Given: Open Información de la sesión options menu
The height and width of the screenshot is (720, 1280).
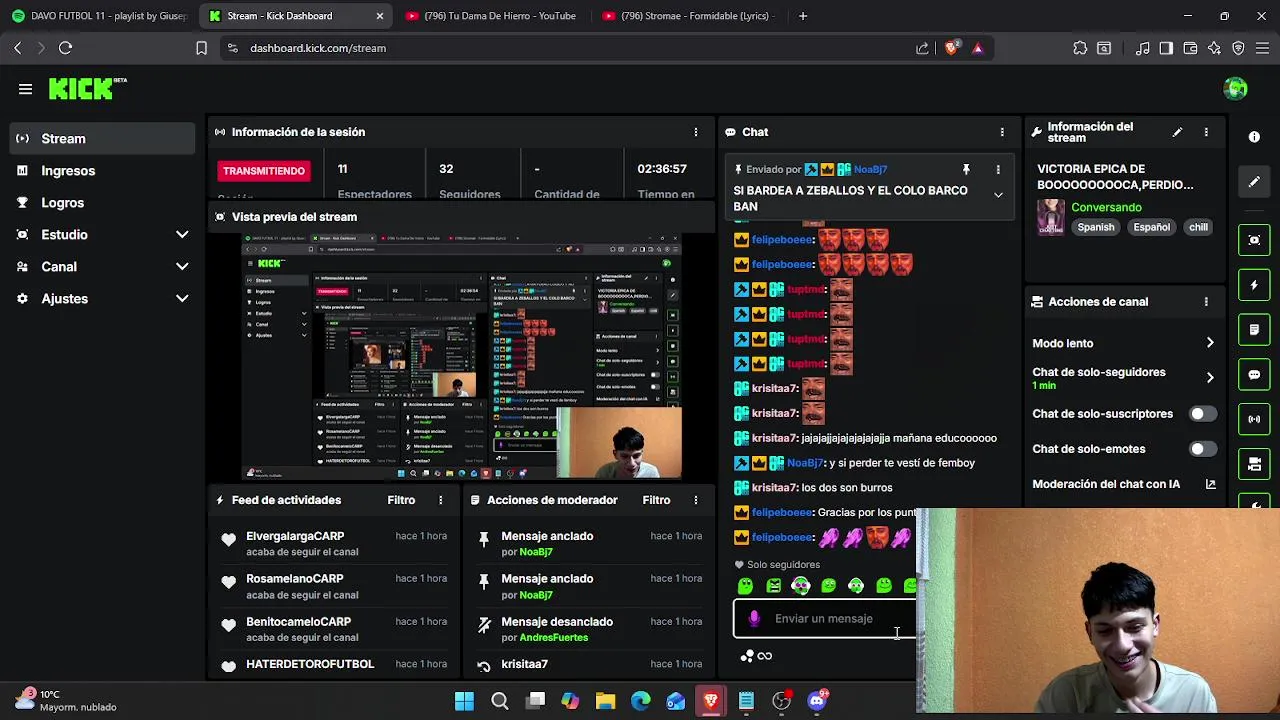Looking at the screenshot, I should click(x=696, y=132).
